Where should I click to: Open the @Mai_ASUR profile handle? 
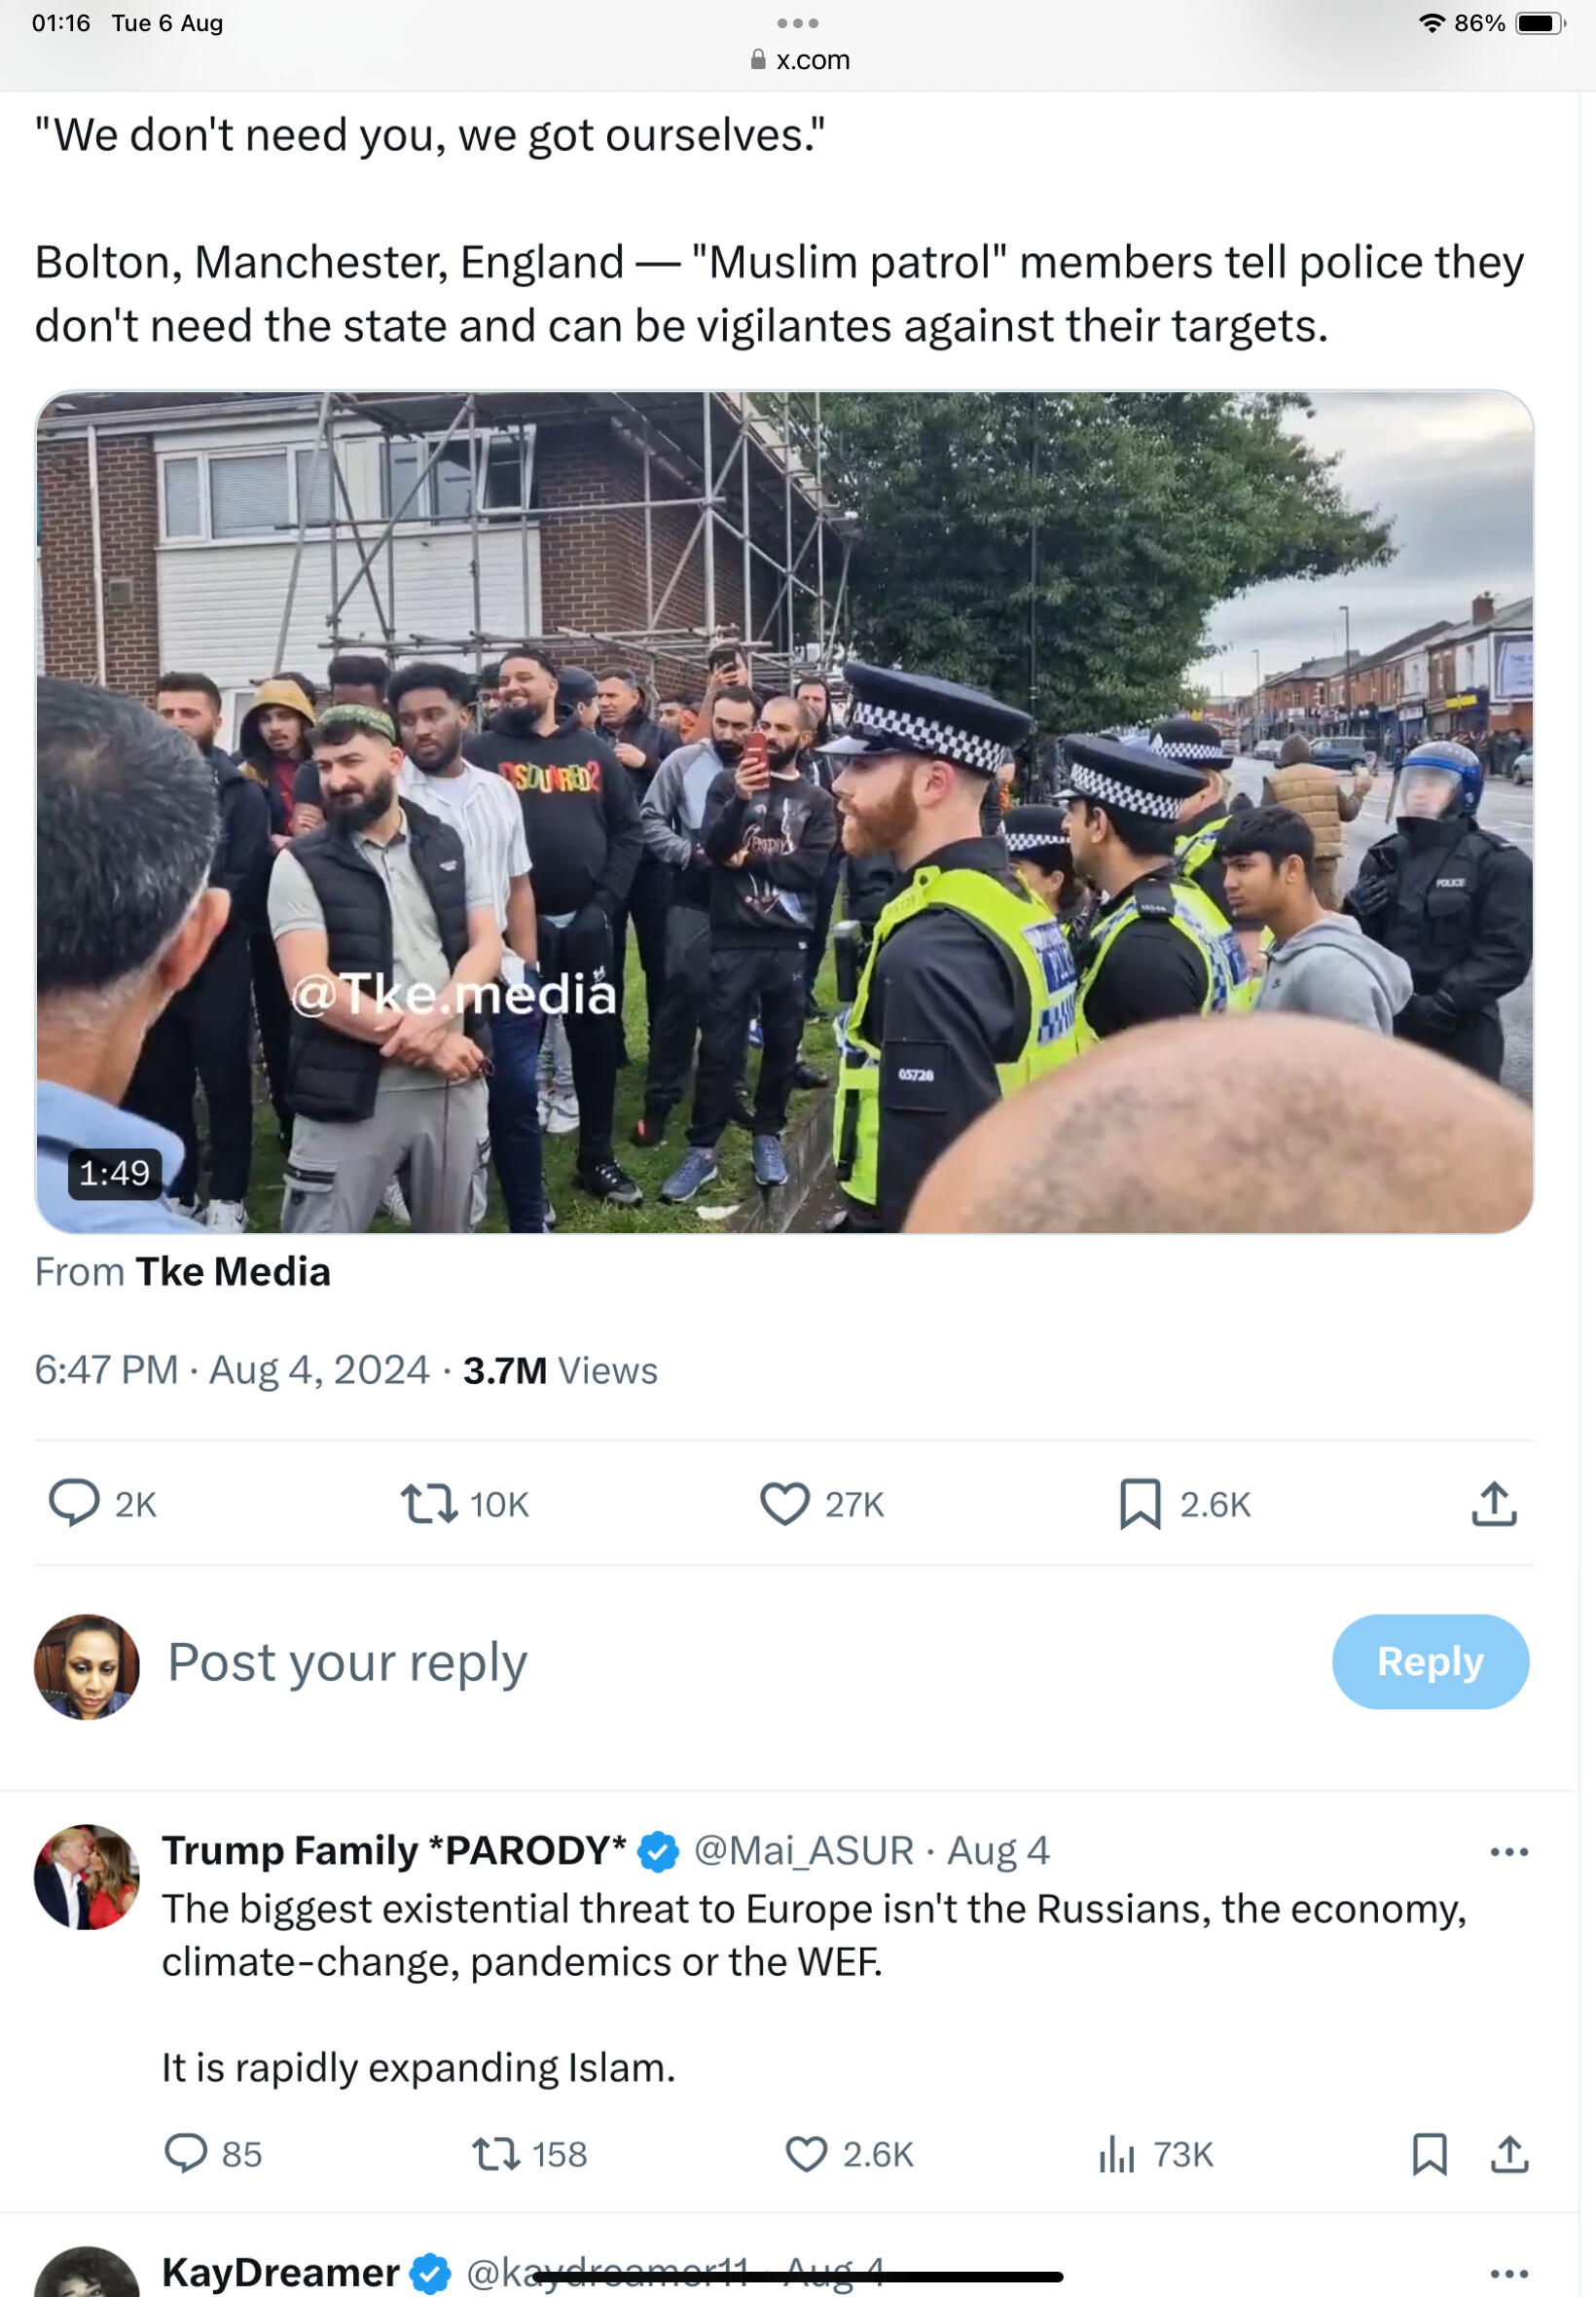[803, 1850]
